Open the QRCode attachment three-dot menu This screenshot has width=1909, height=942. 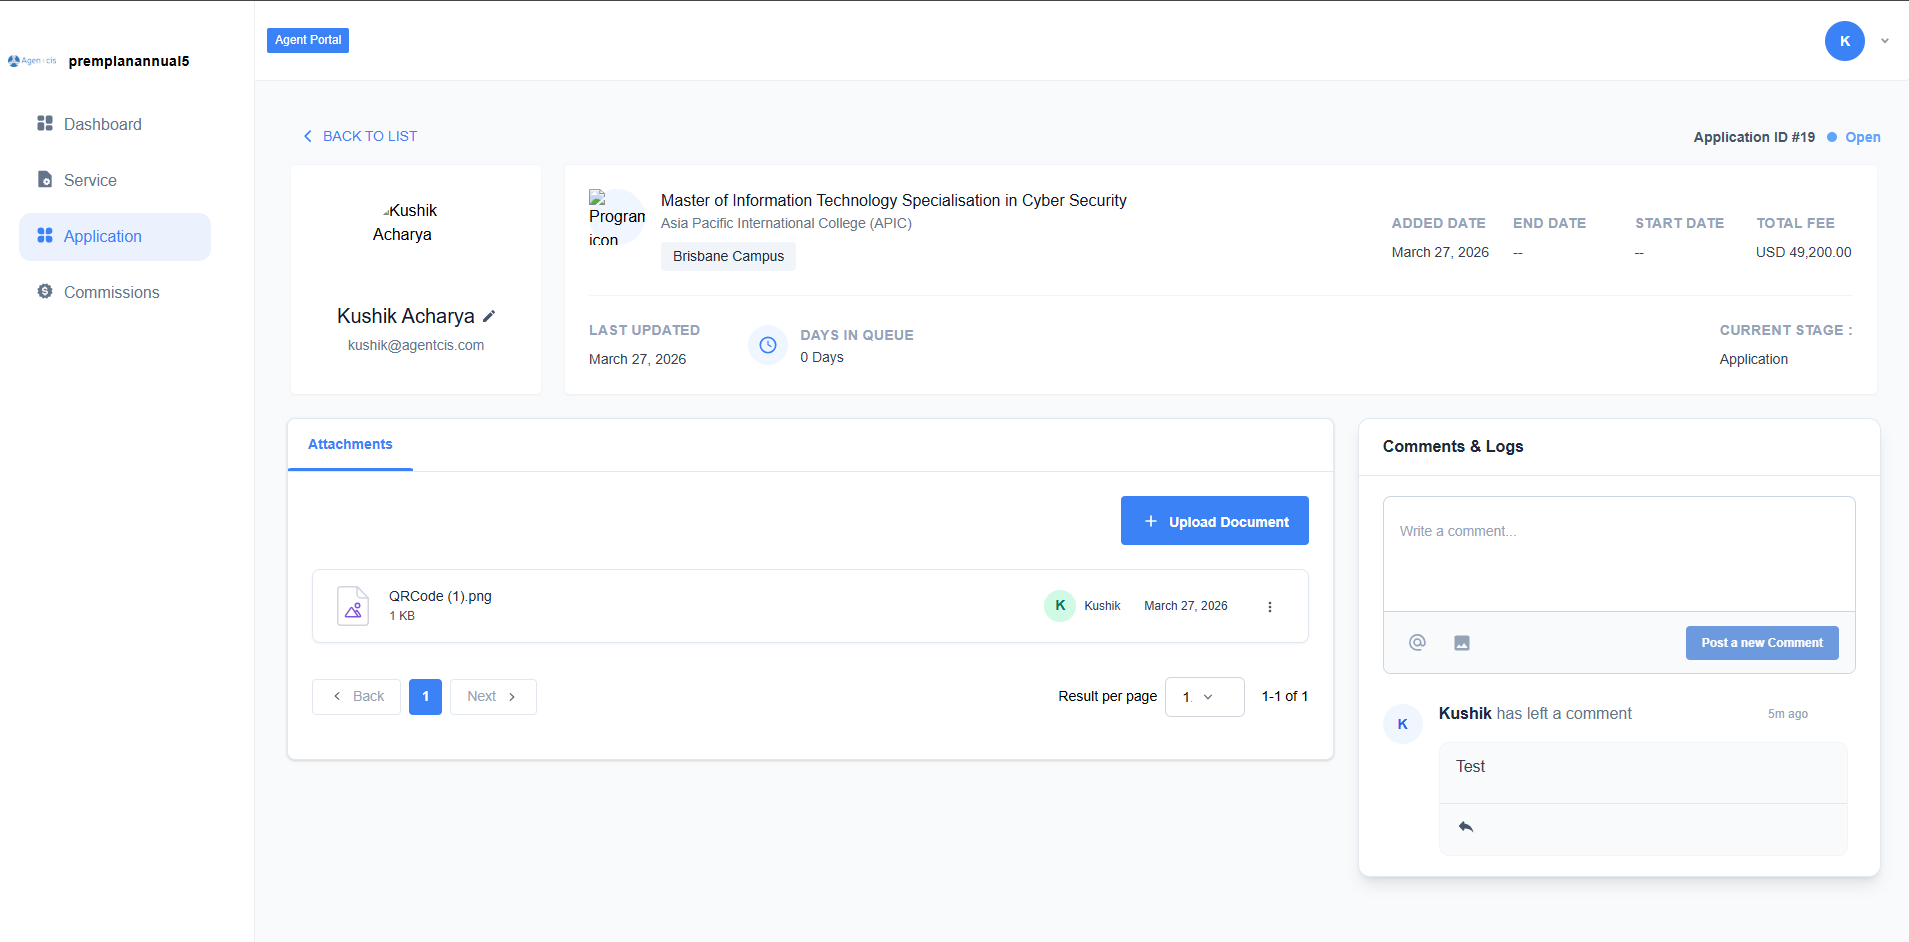point(1270,607)
